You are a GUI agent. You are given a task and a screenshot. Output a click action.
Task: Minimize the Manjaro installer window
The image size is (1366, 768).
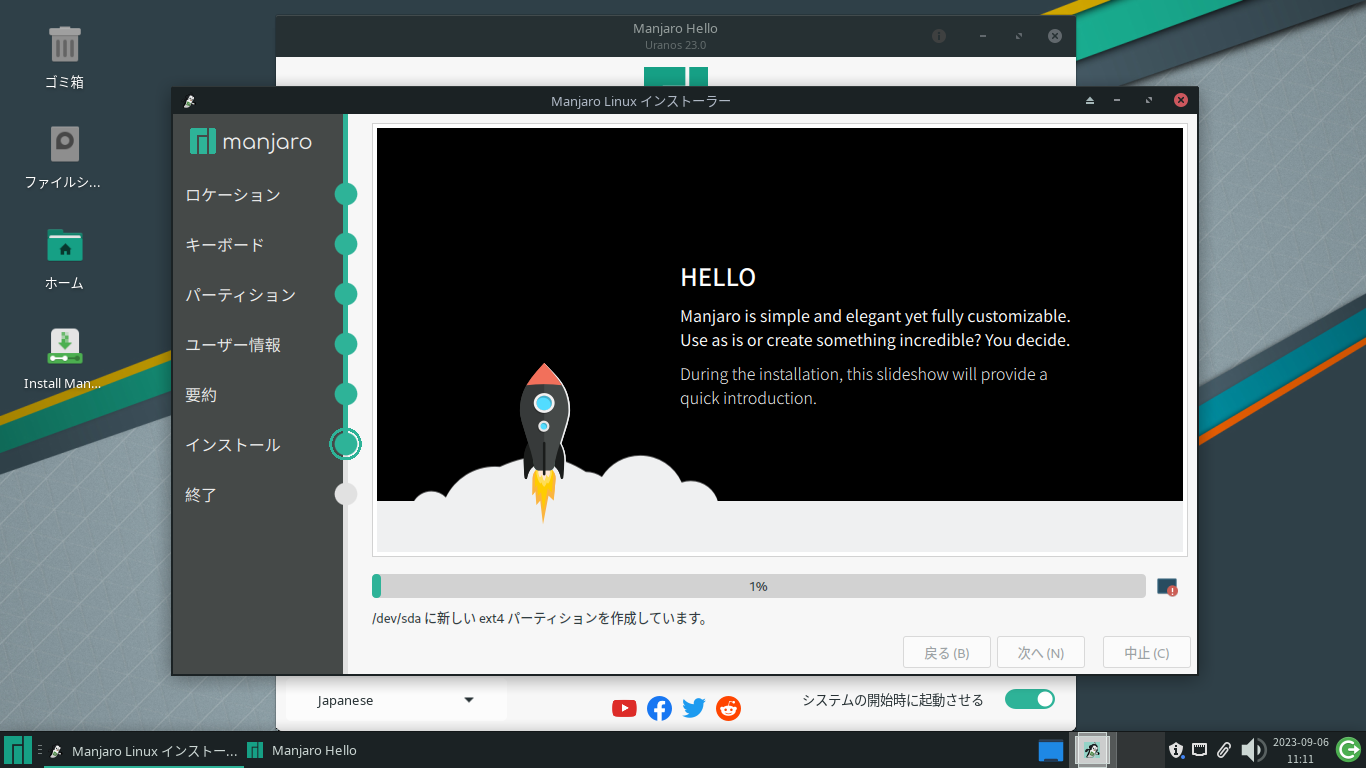pyautogui.click(x=1117, y=101)
